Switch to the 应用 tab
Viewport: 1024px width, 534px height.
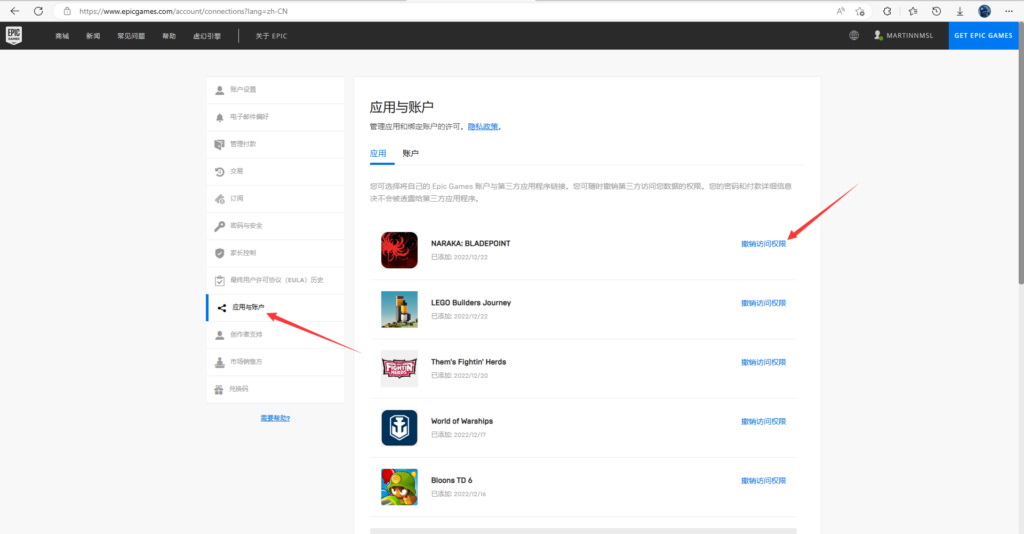pyautogui.click(x=378, y=154)
